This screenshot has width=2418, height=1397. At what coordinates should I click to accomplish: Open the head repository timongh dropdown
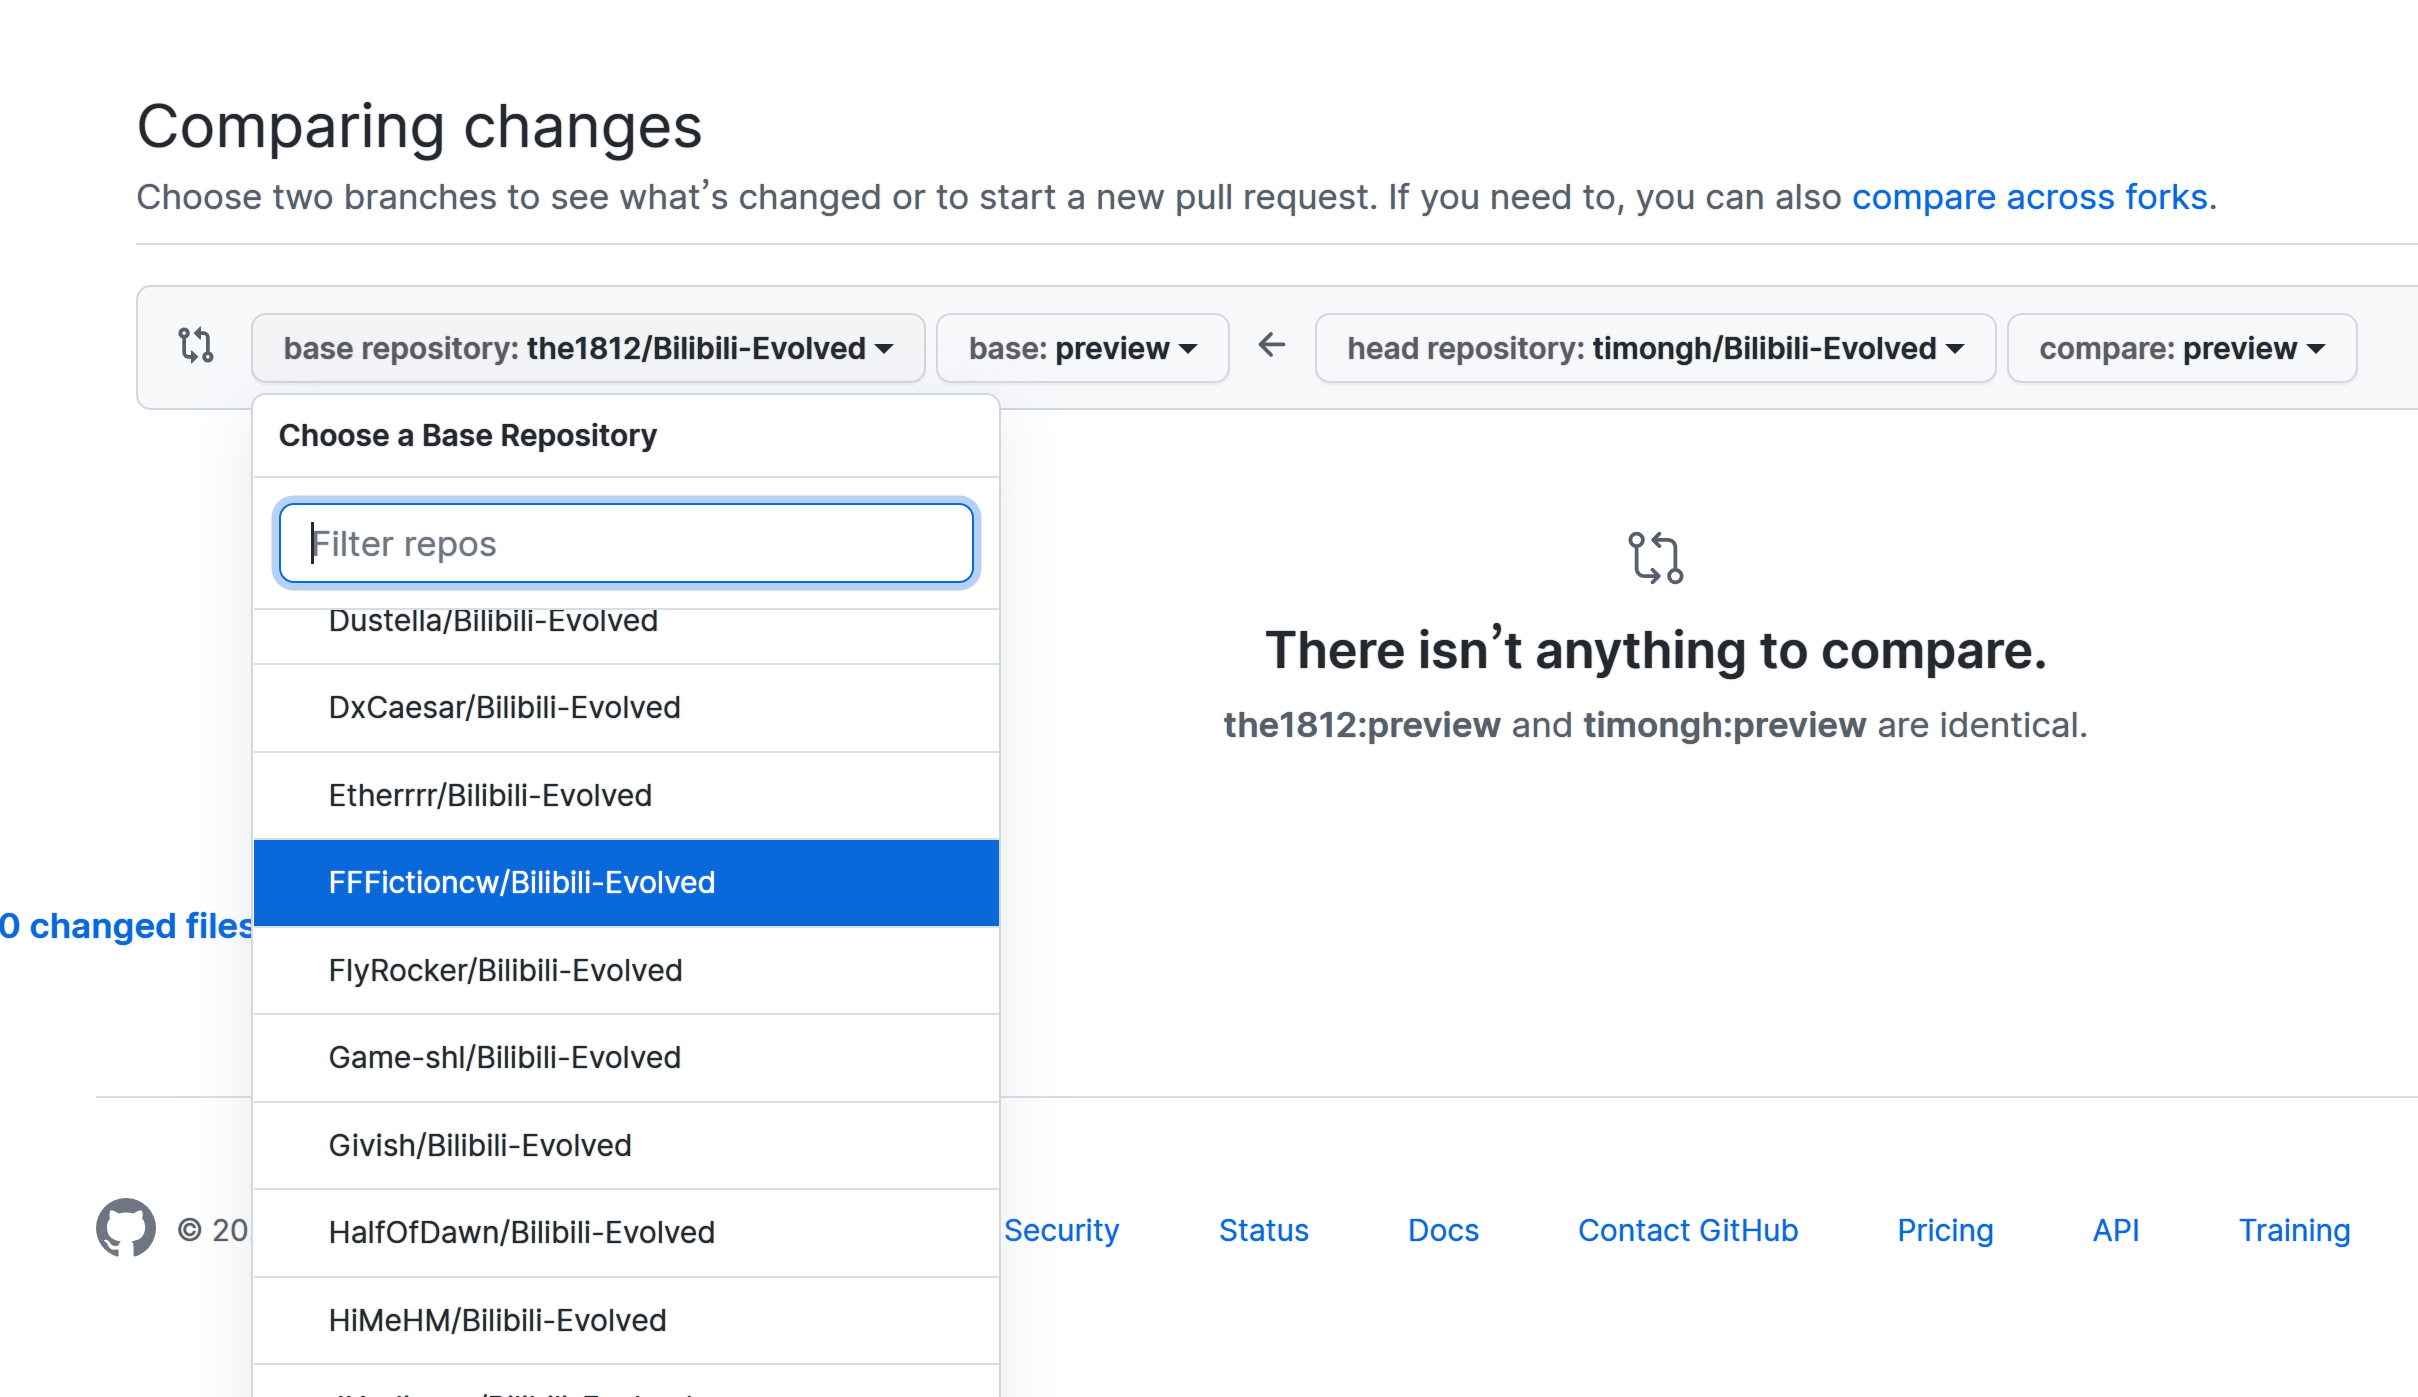click(1655, 348)
